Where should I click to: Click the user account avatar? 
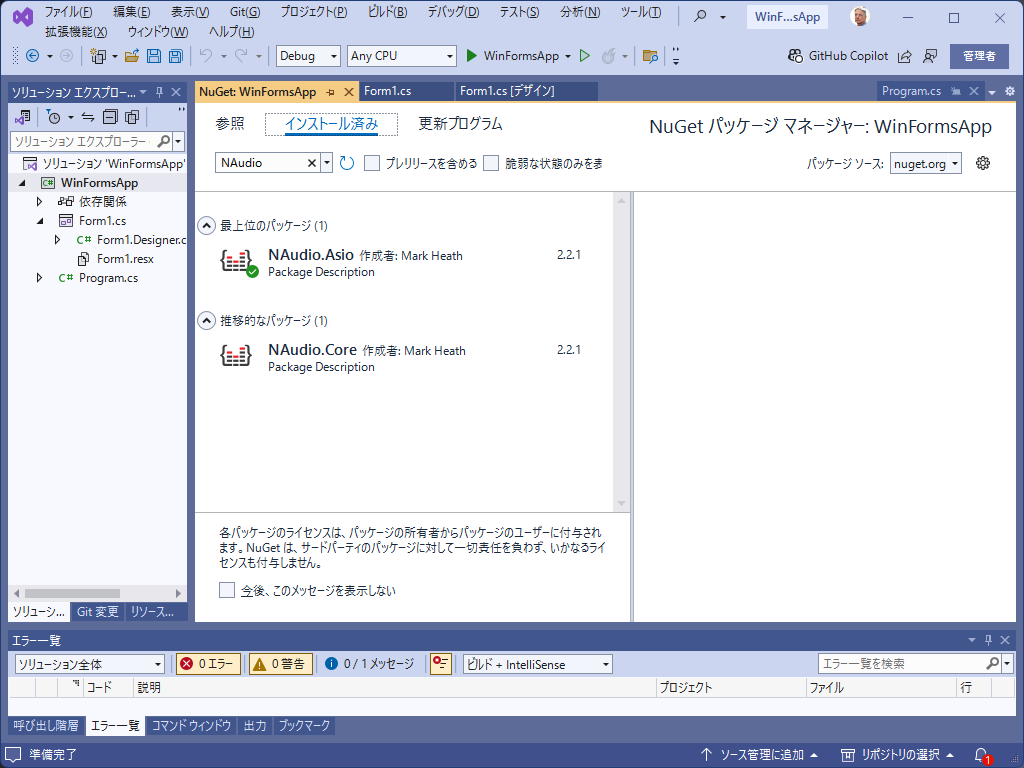[860, 16]
